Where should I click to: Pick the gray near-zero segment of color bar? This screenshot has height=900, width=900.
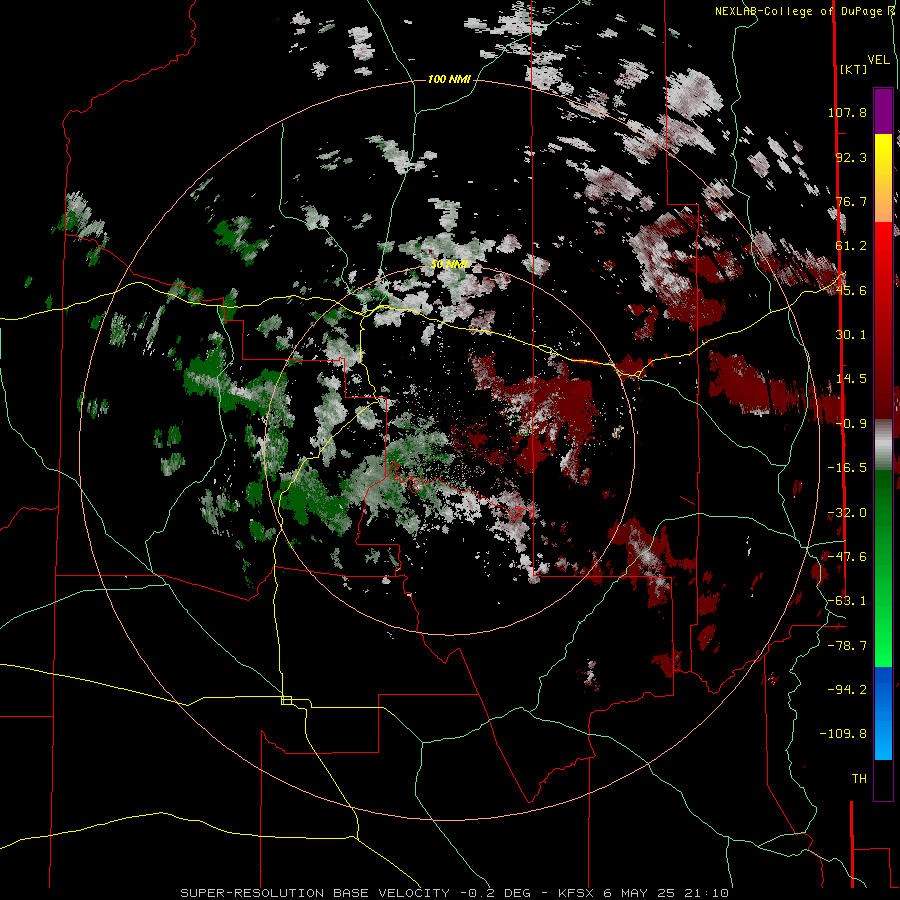point(883,445)
